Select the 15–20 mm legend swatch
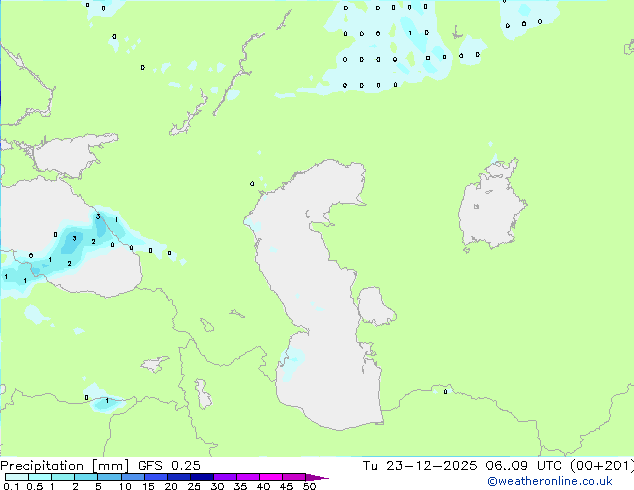This screenshot has height=490, width=634. pyautogui.click(x=156, y=477)
